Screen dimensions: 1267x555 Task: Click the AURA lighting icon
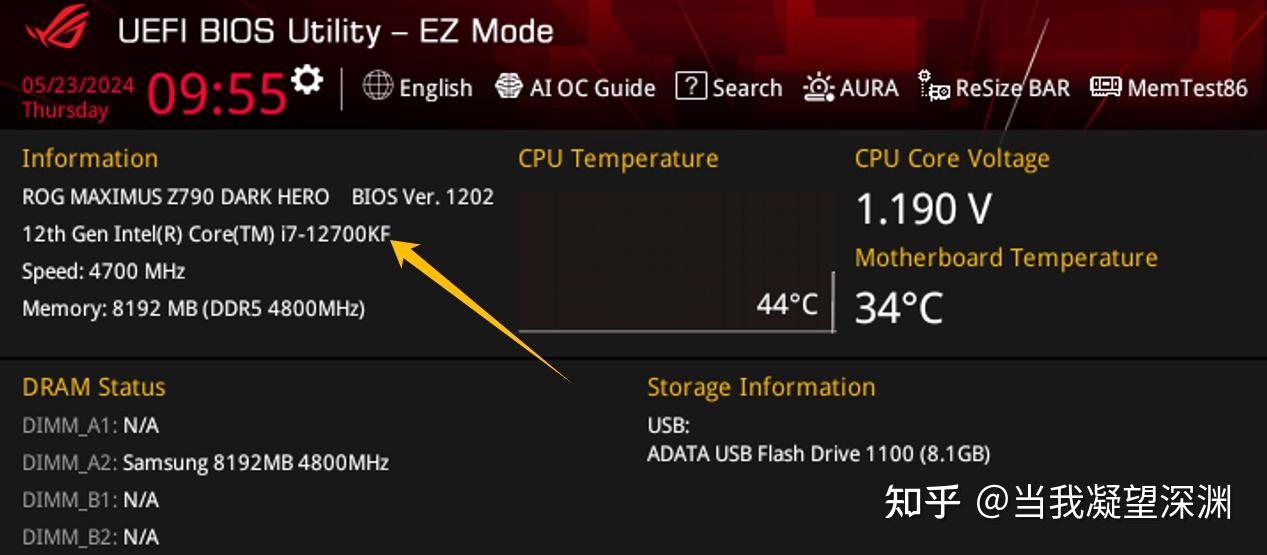click(x=818, y=88)
